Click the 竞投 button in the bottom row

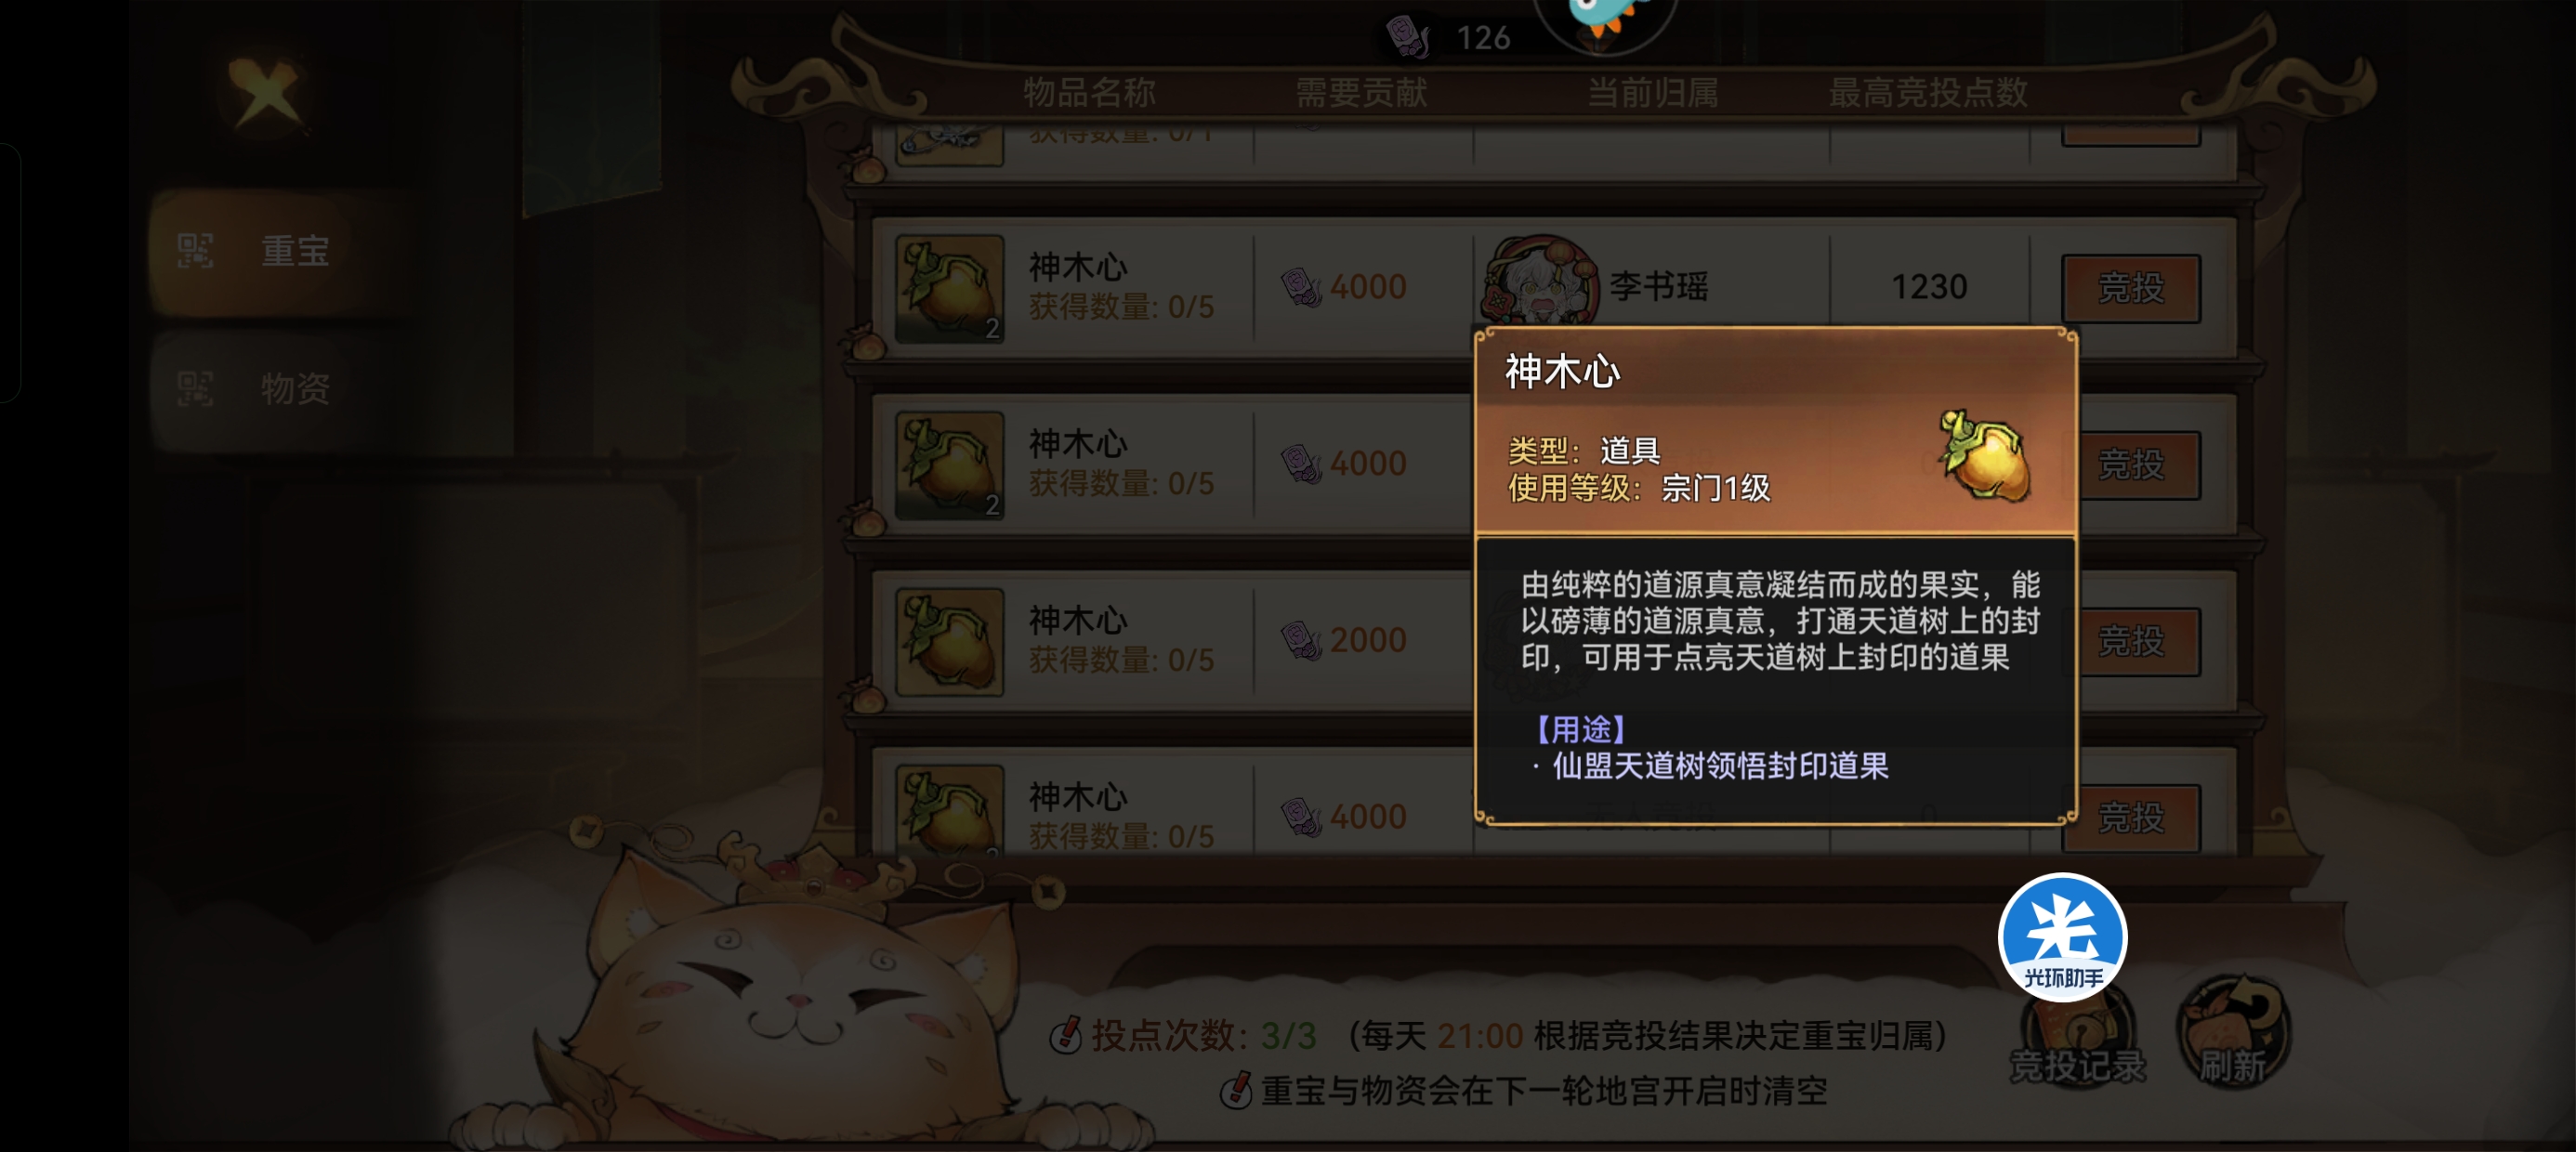point(2130,818)
